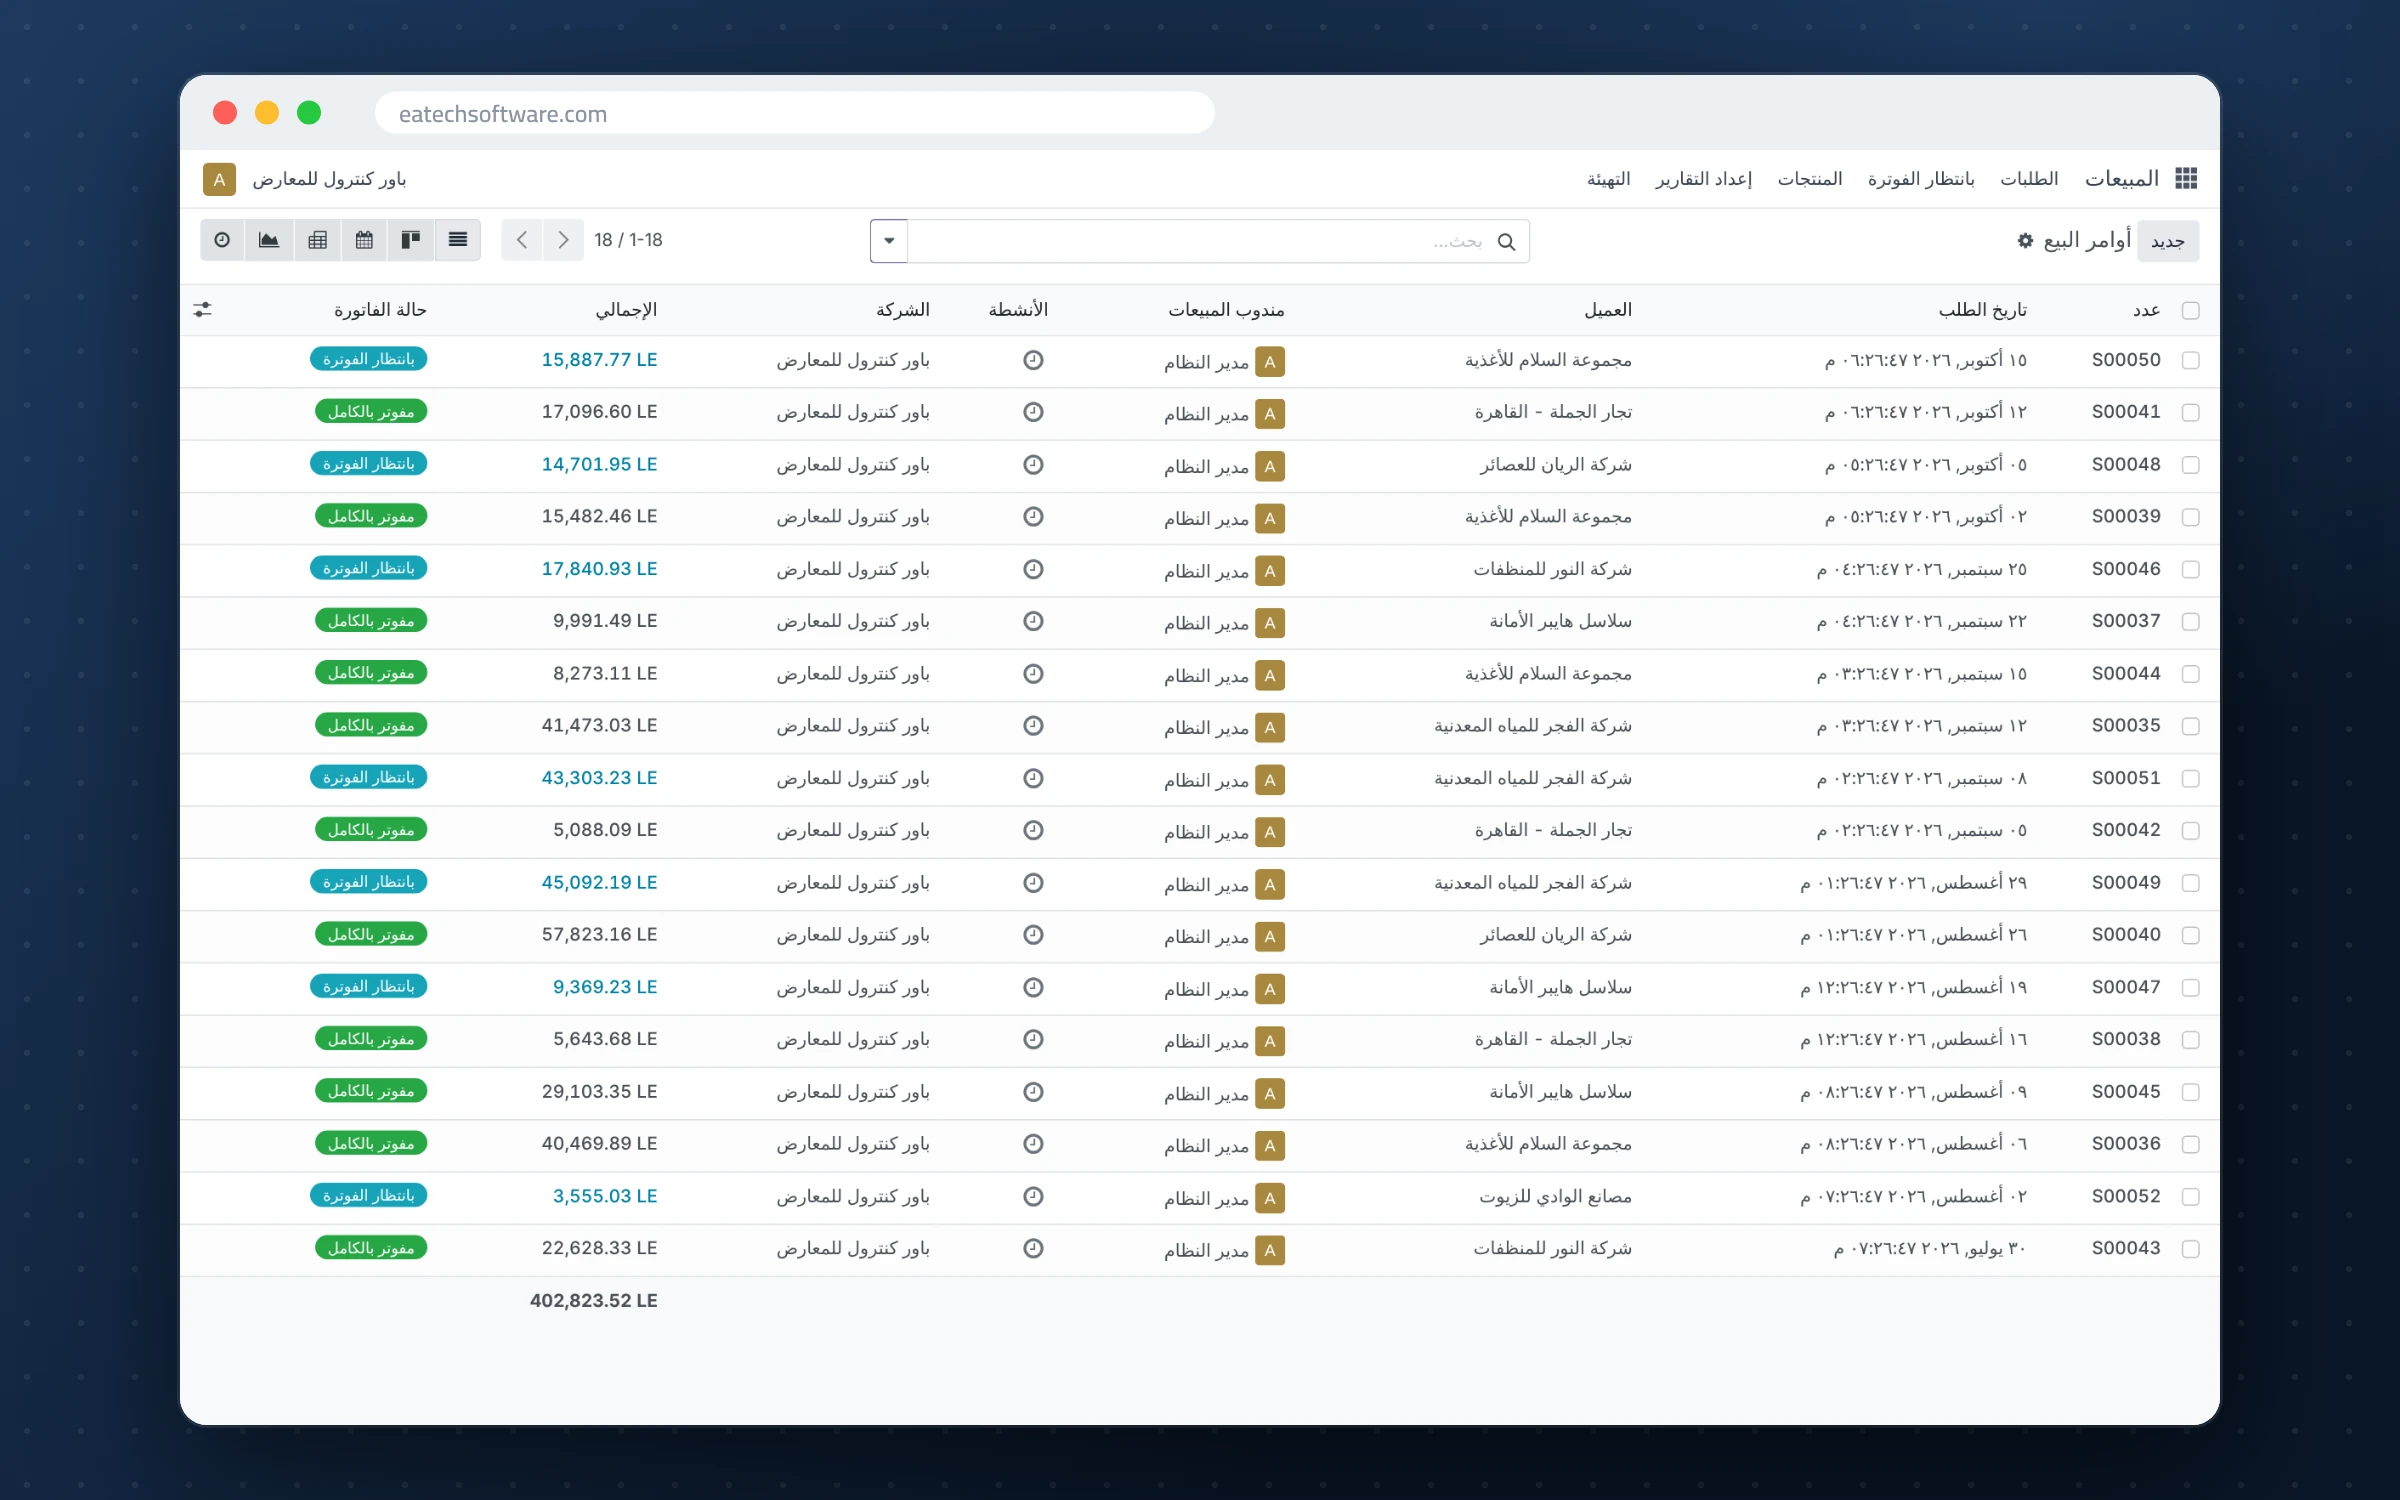Switch to graph view icon
Viewport: 2400px width, 1500px height.
[269, 240]
